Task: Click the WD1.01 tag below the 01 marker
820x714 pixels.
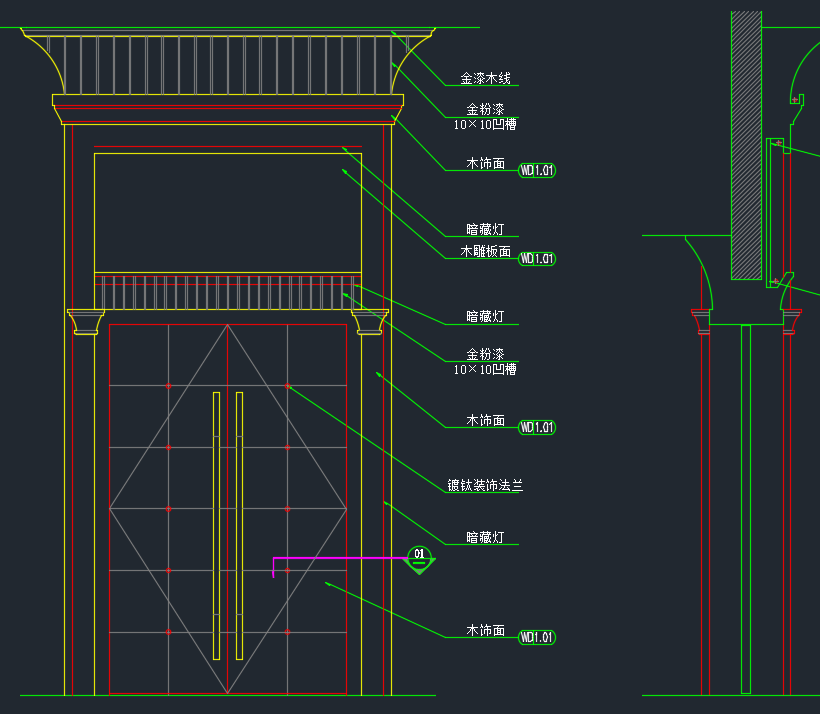Action: tap(537, 638)
